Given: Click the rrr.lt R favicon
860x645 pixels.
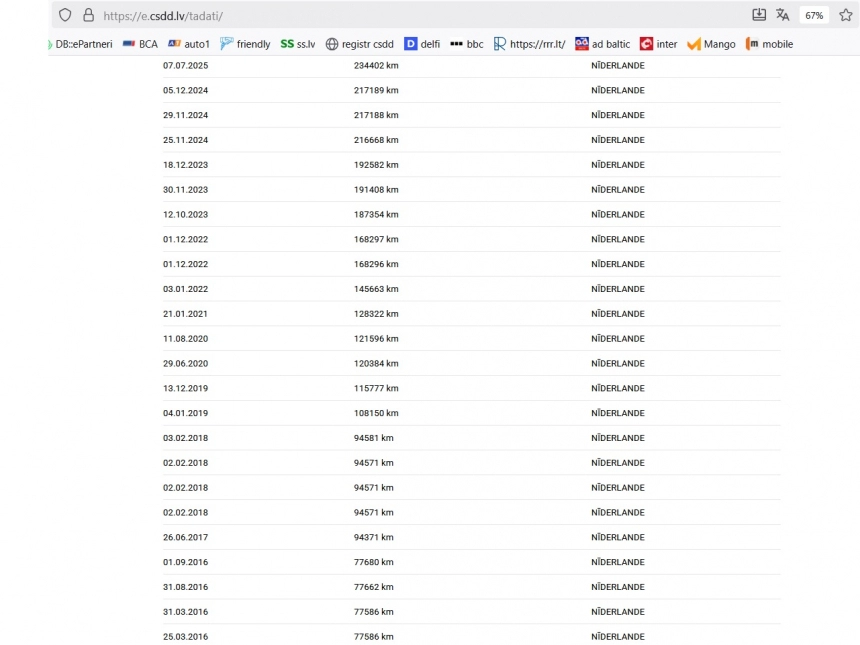Looking at the screenshot, I should (x=500, y=44).
